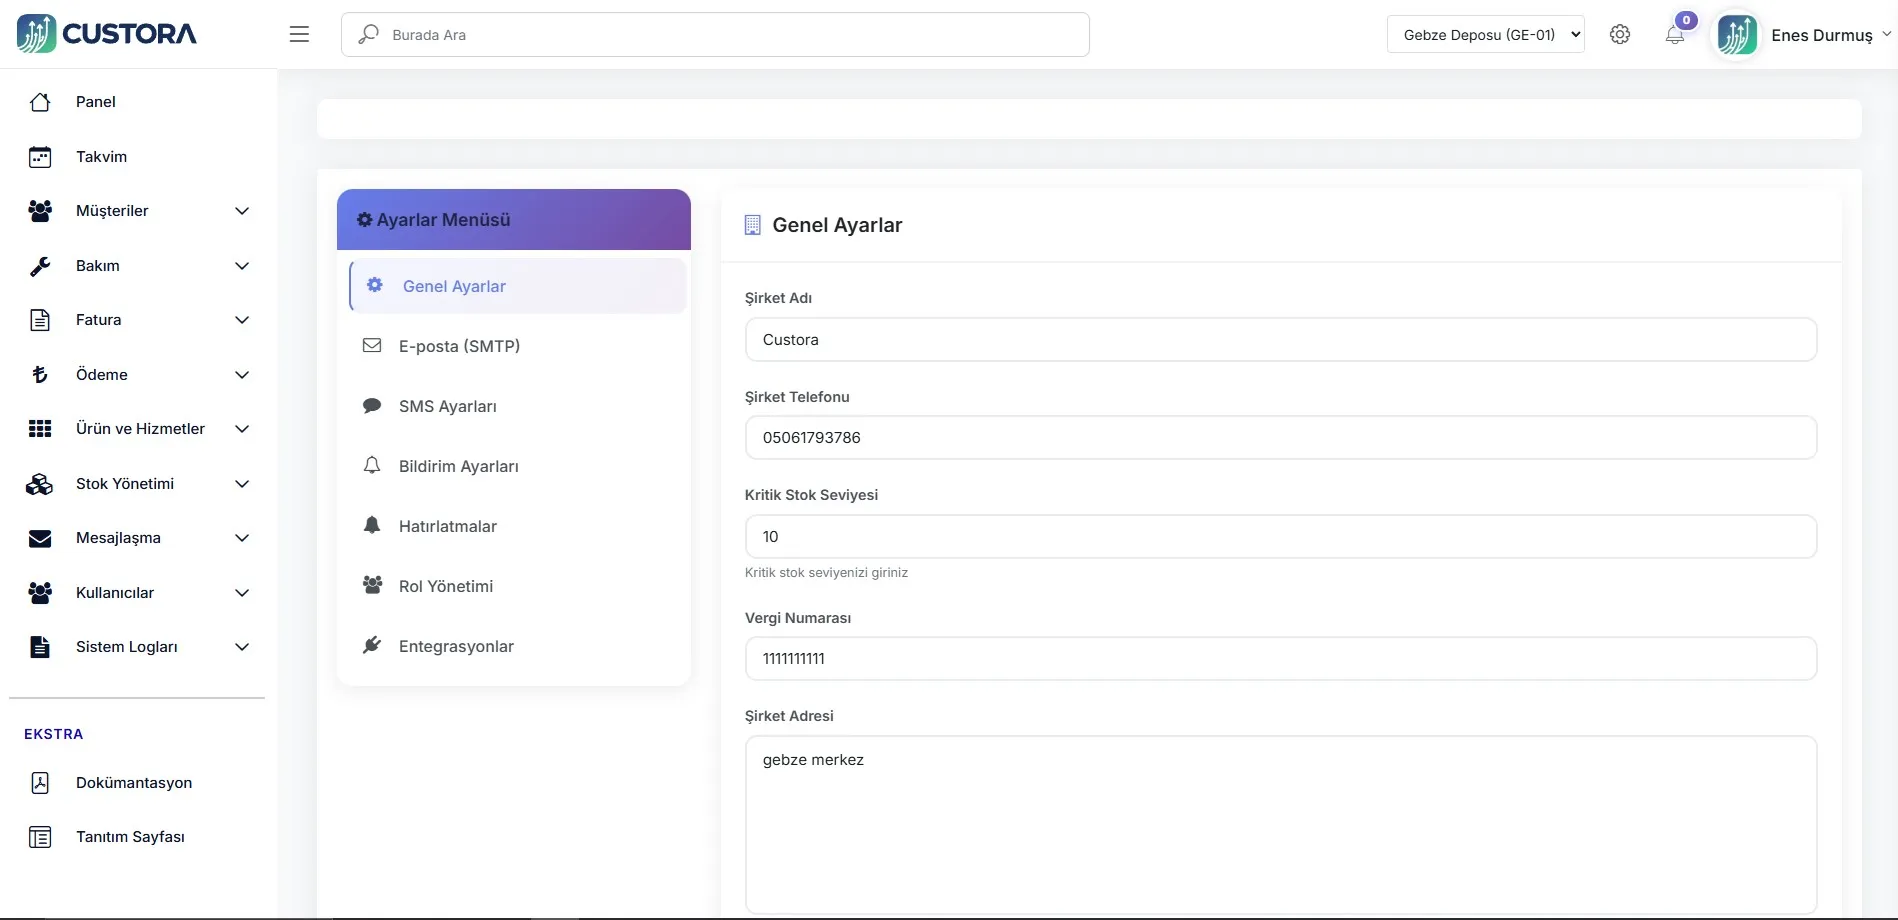The height and width of the screenshot is (920, 1898).
Task: Expand the Sistem Logları section
Action: (241, 647)
